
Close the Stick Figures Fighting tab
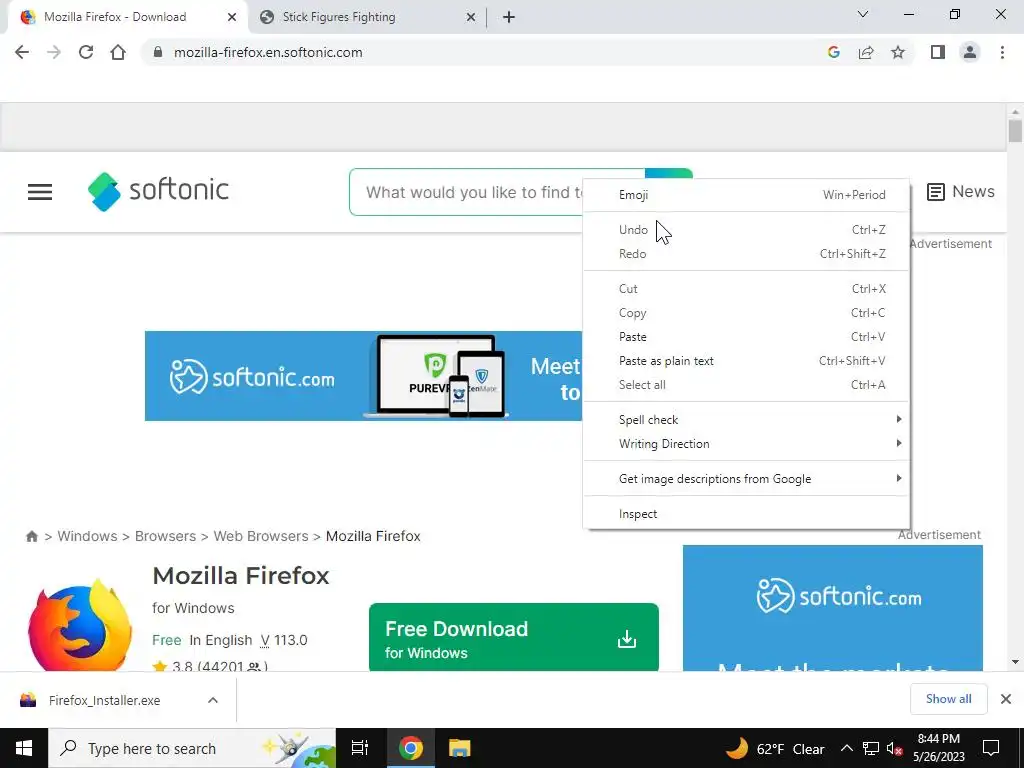(471, 17)
